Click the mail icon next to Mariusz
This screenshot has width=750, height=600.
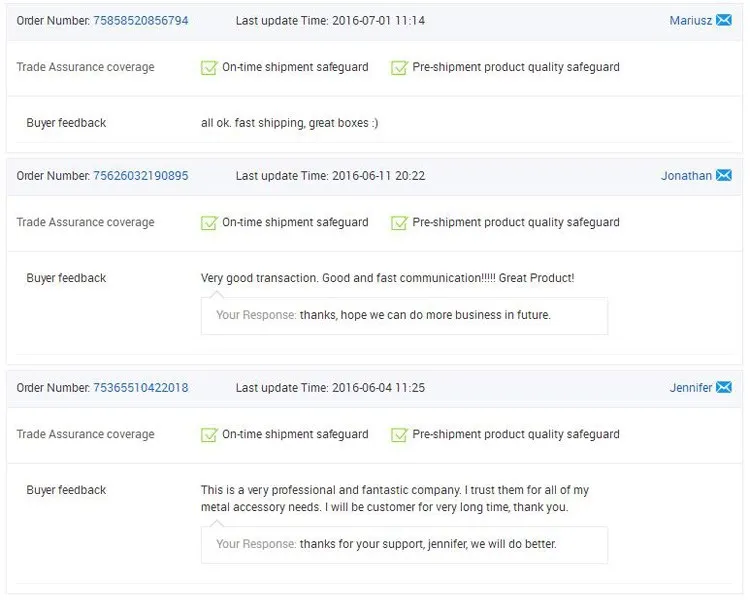tap(724, 20)
